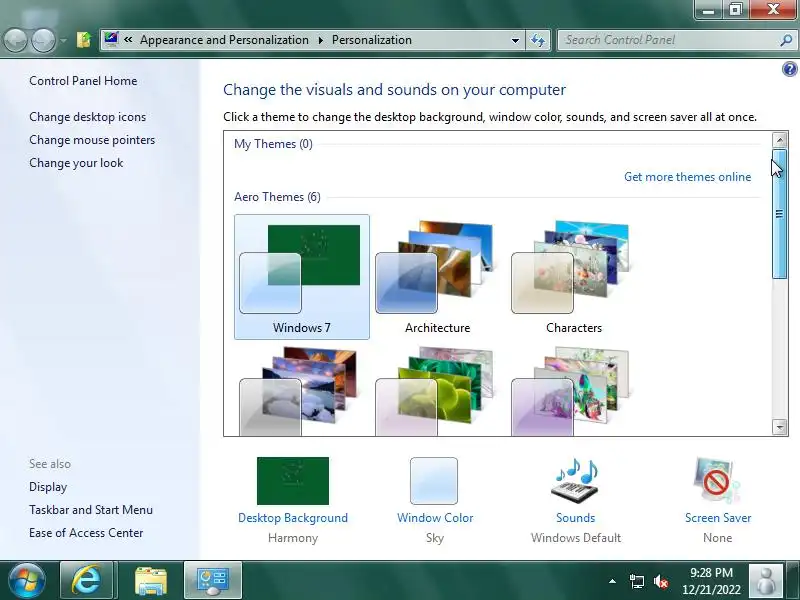Image resolution: width=800 pixels, height=600 pixels.
Task: Pick the green nature theme thumbnail
Action: point(437,391)
